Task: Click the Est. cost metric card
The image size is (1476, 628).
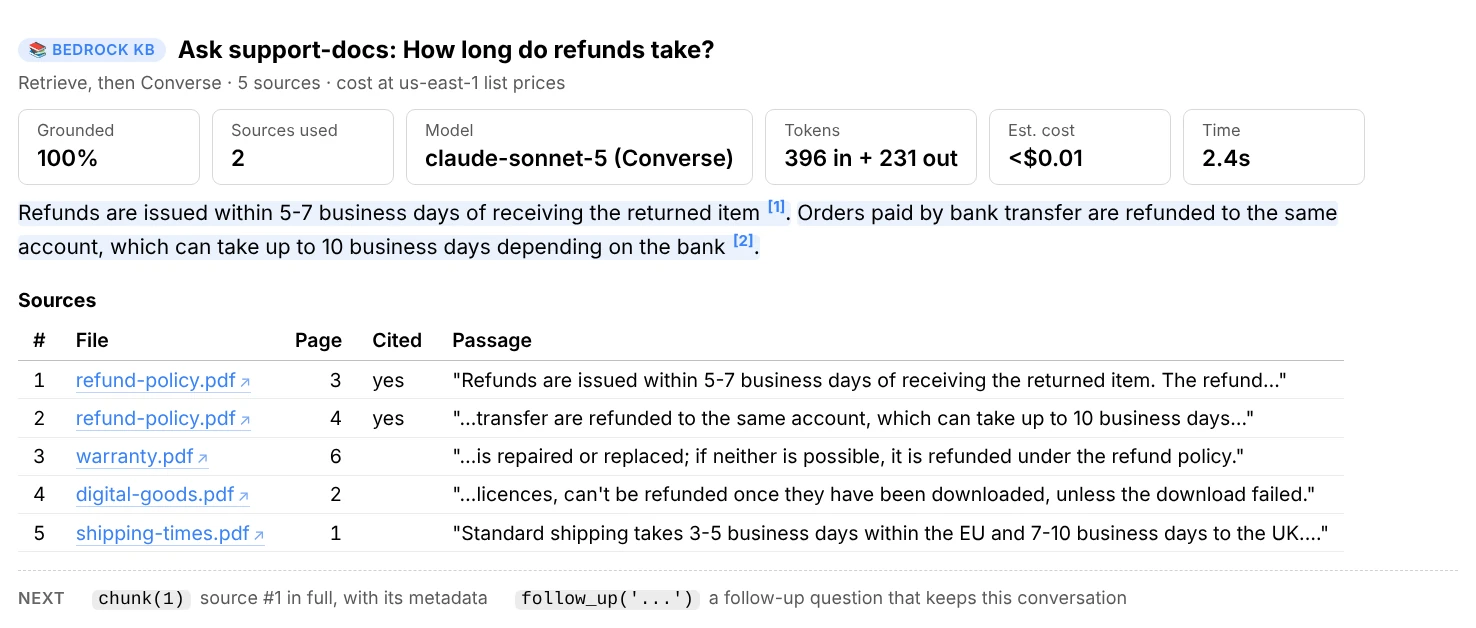Action: click(x=1080, y=147)
